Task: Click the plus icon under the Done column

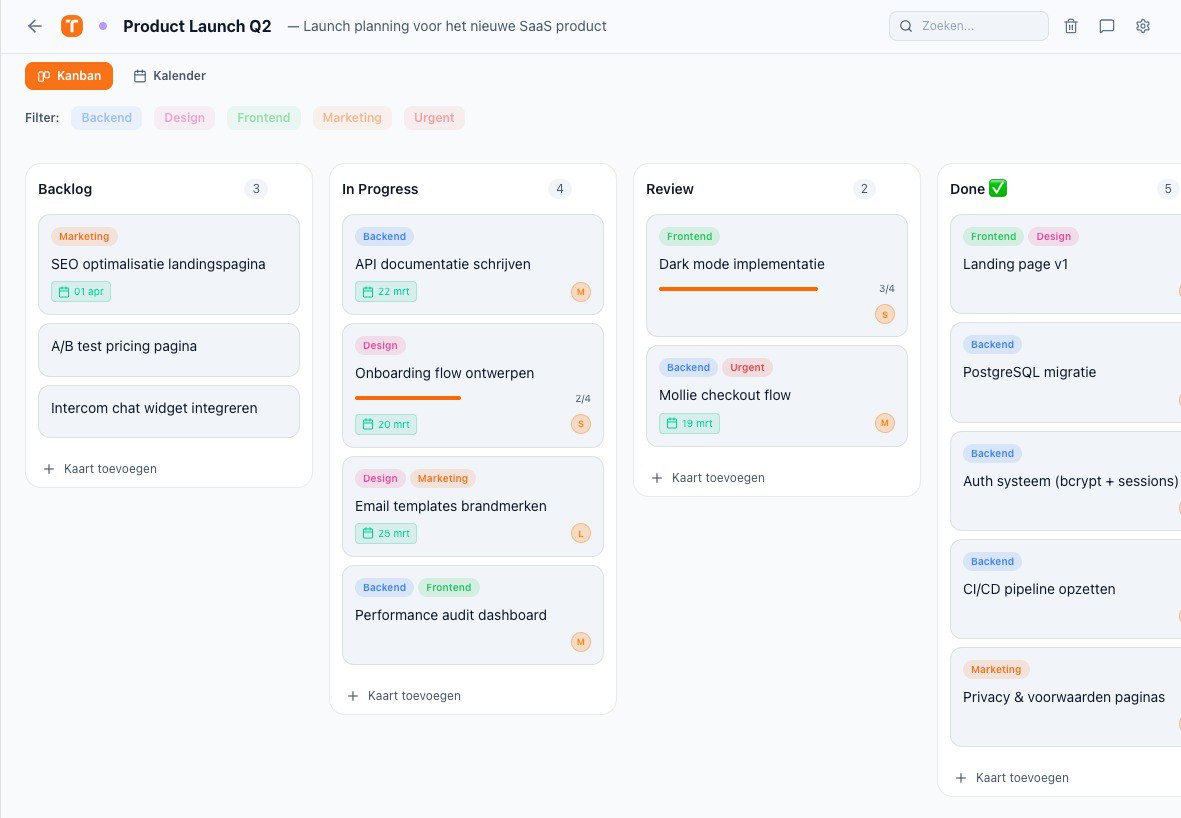Action: tap(959, 777)
